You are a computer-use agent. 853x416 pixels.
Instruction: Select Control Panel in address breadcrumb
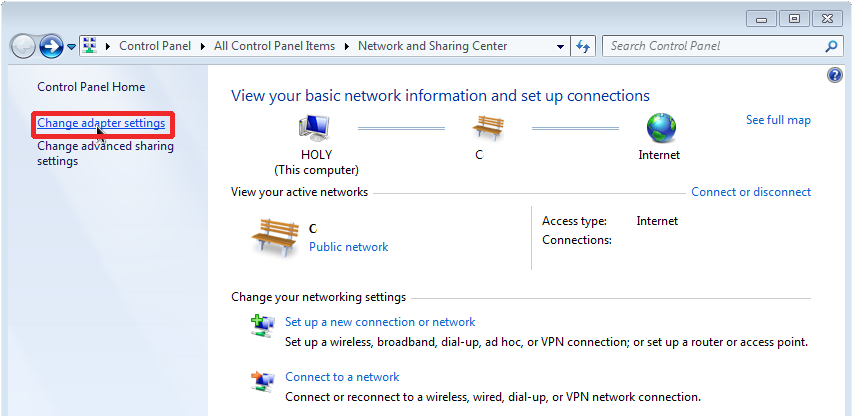click(x=155, y=46)
